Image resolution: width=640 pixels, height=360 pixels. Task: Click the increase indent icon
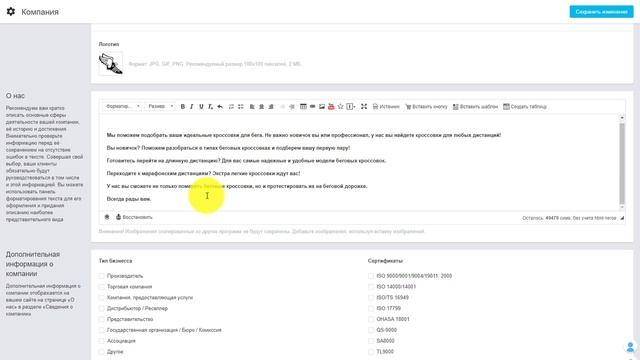(291, 107)
